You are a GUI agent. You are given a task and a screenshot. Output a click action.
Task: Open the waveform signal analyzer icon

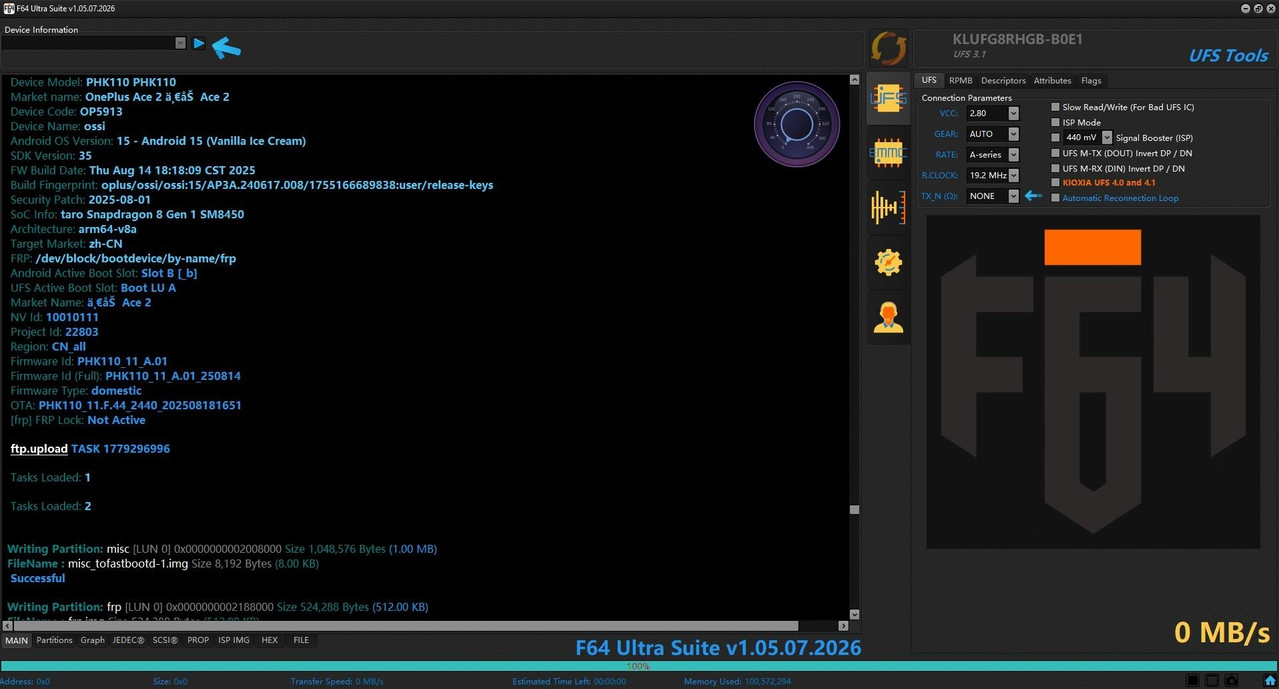pyautogui.click(x=888, y=207)
